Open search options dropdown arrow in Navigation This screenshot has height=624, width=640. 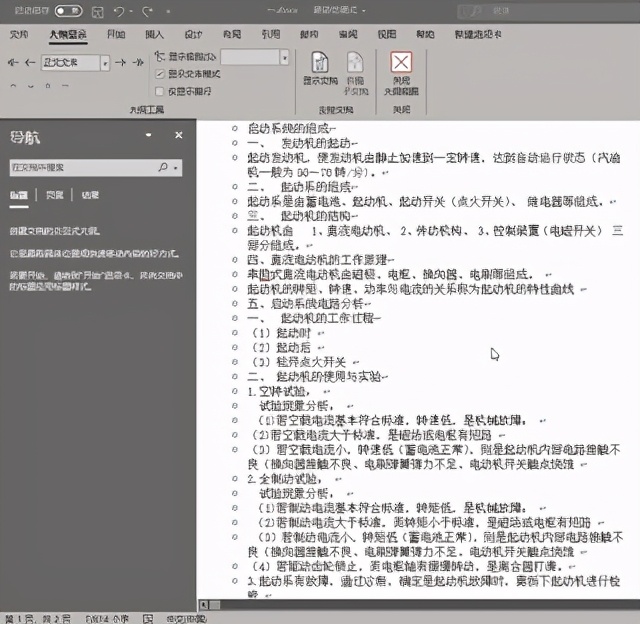pos(176,167)
